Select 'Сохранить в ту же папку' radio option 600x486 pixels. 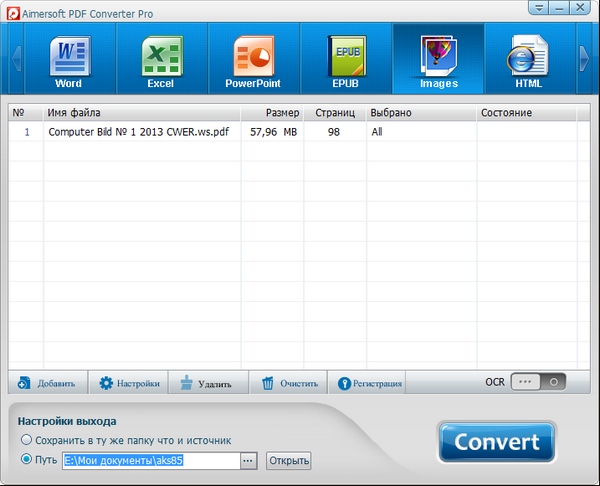26,440
